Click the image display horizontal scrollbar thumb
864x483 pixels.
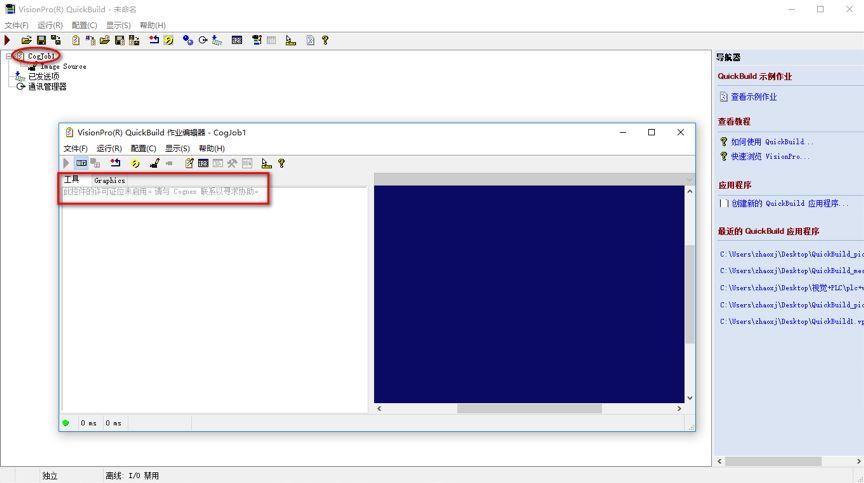click(x=529, y=409)
